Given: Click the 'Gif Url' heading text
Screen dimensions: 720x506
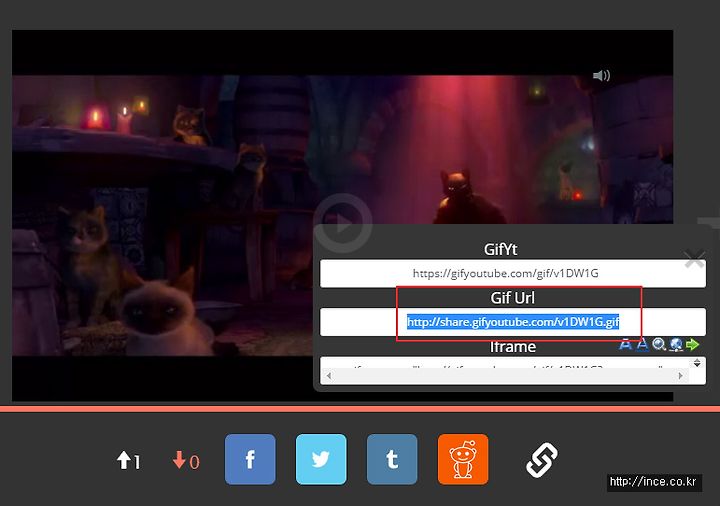Looking at the screenshot, I should point(512,298).
